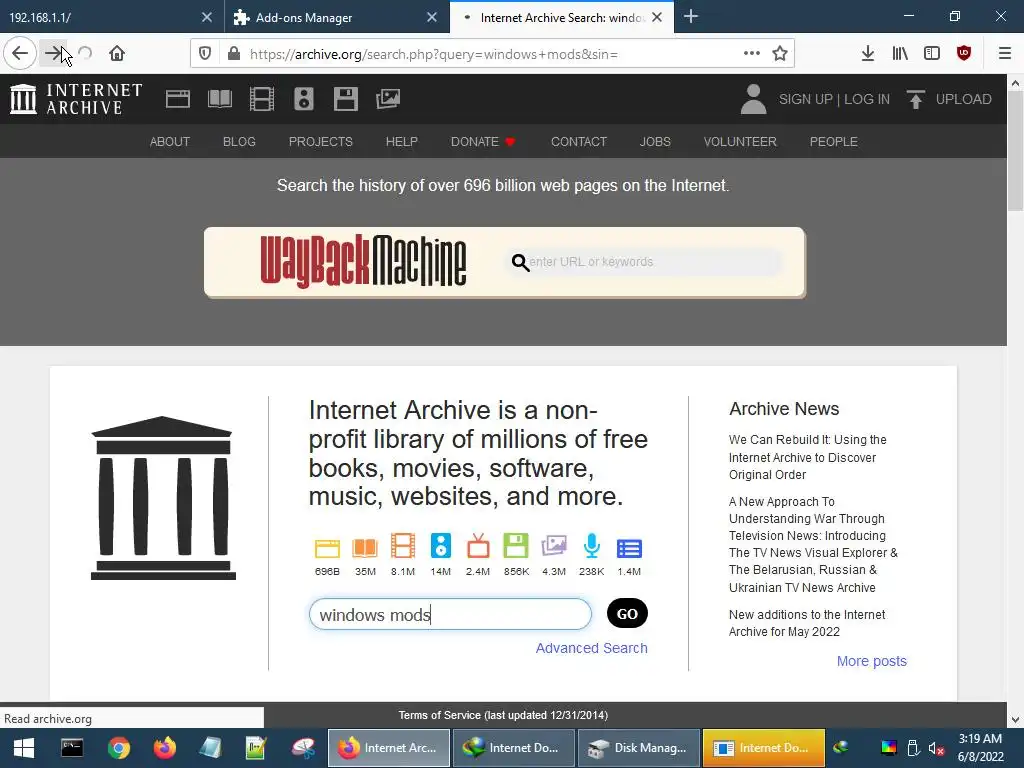Open the blue speaker 14M audio icon
Viewport: 1024px width, 768px height.
pyautogui.click(x=441, y=546)
